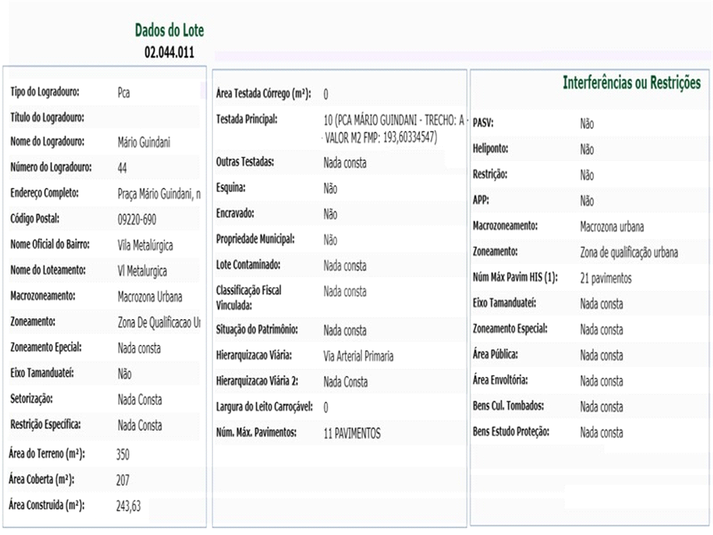
Task: Click the Interferências ou Restrições header
Action: [x=630, y=83]
